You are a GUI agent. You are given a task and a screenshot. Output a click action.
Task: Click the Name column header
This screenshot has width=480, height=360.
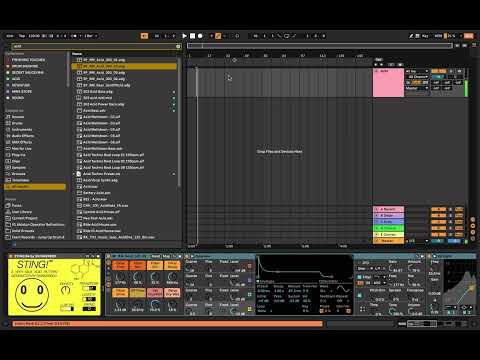77,54
